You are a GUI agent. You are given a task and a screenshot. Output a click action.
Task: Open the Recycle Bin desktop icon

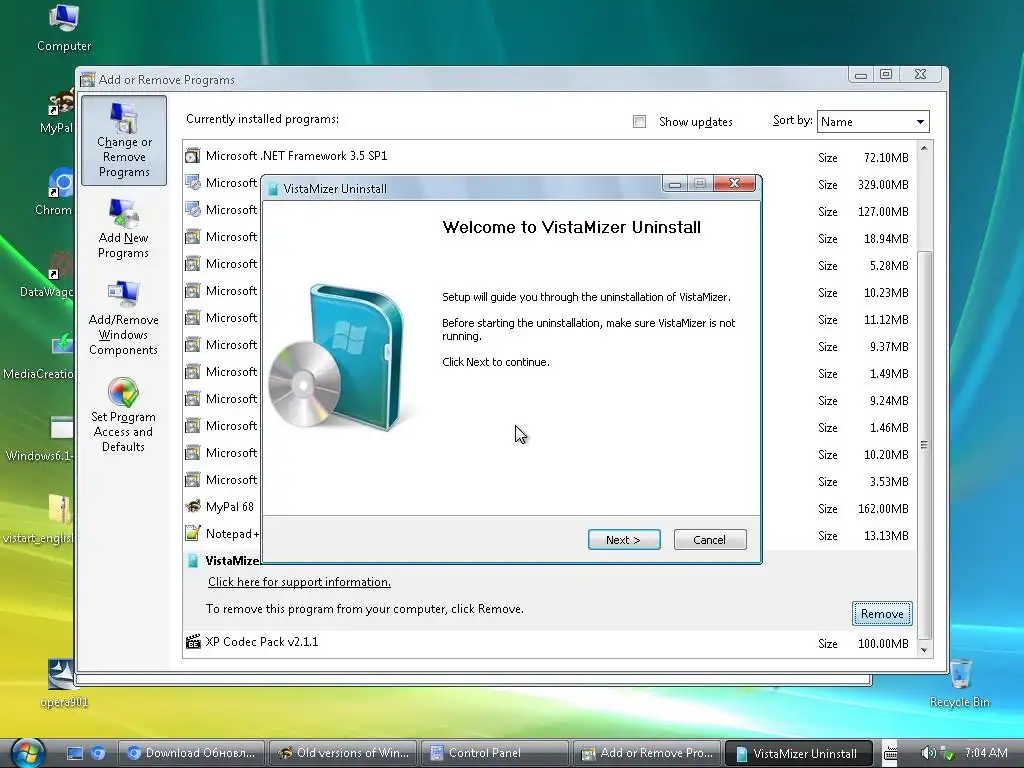(x=959, y=683)
